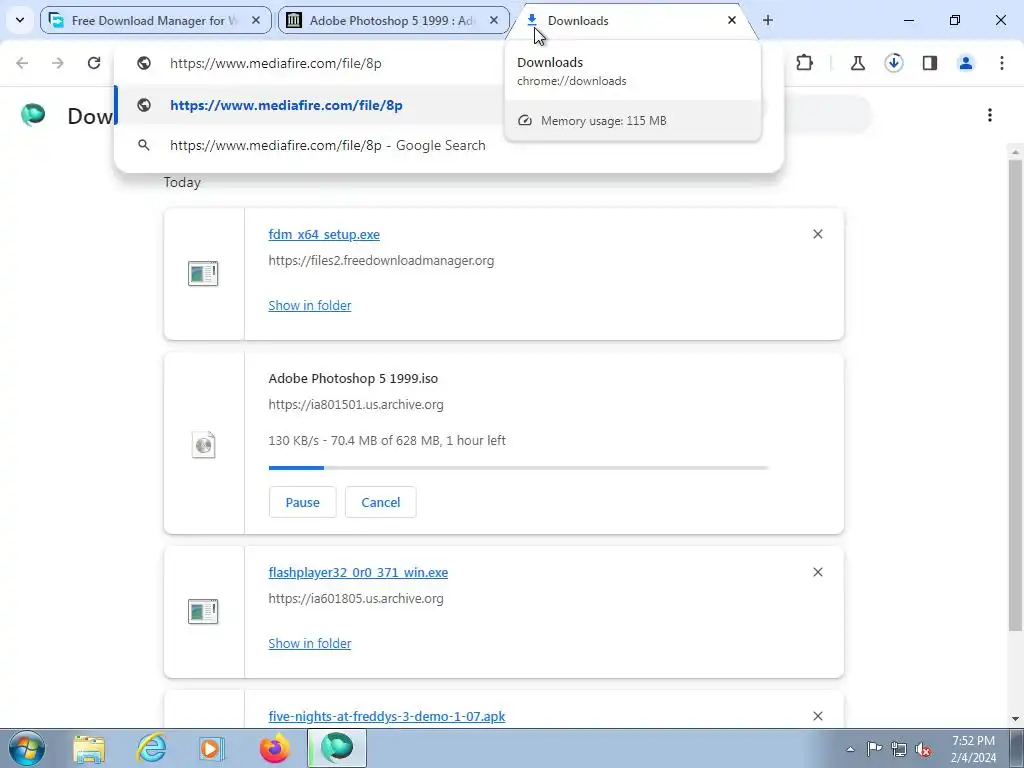Pause the Adobe Photoshop 5 1999.iso download
Viewport: 1024px width, 768px height.
tap(302, 502)
